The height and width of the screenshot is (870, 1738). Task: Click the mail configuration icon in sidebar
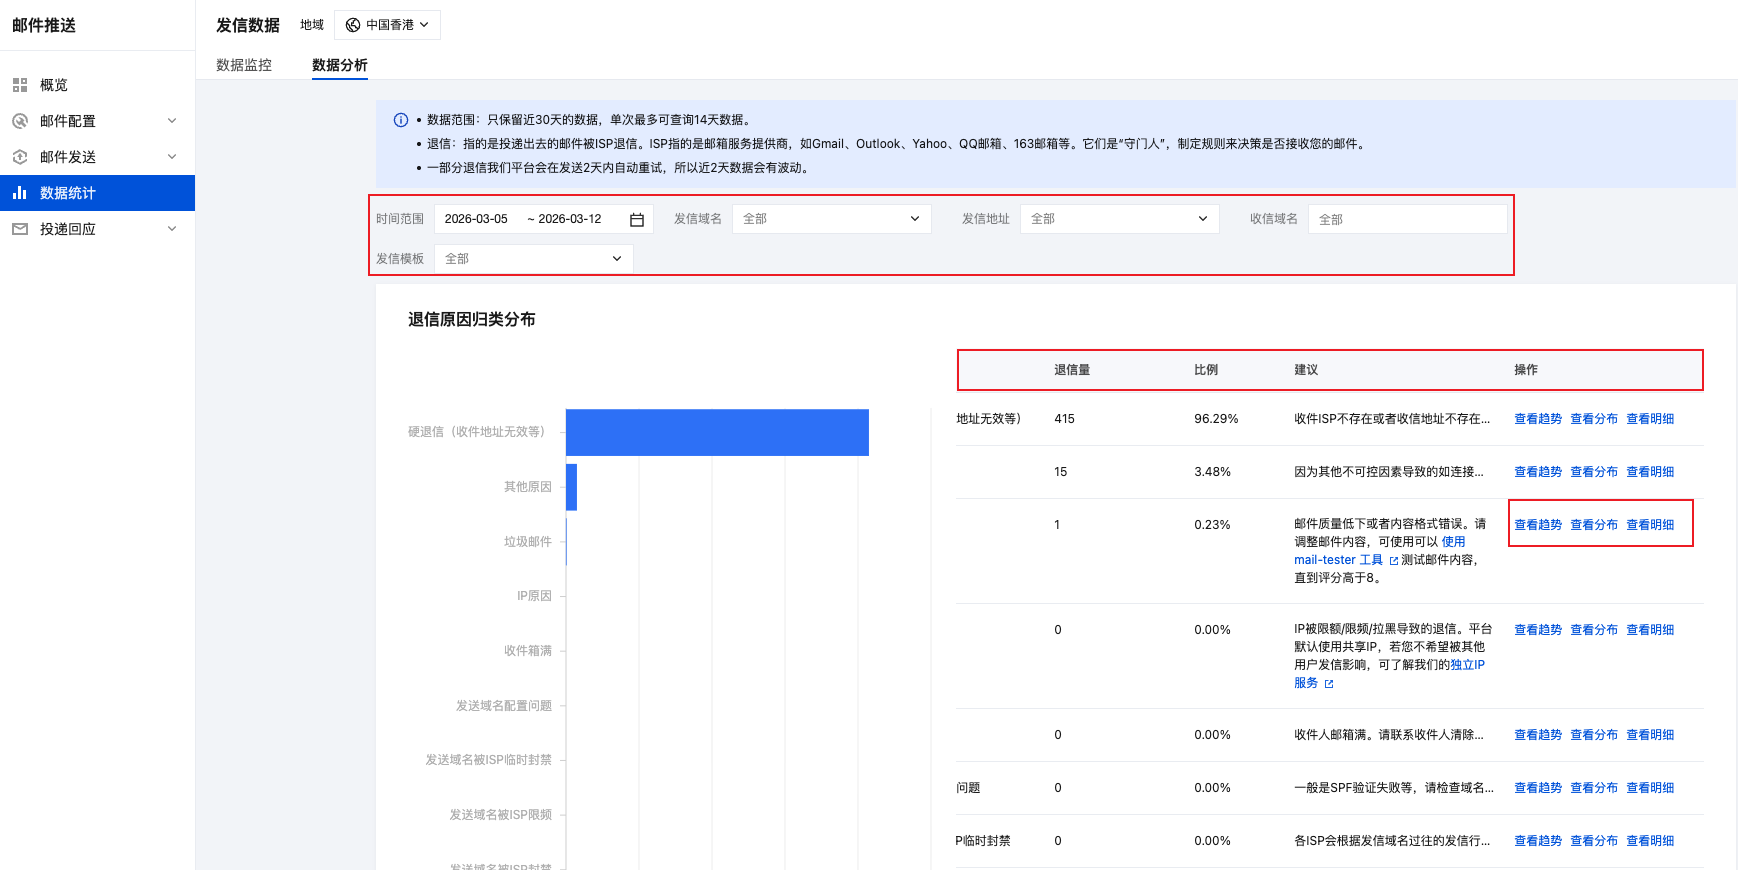point(20,121)
